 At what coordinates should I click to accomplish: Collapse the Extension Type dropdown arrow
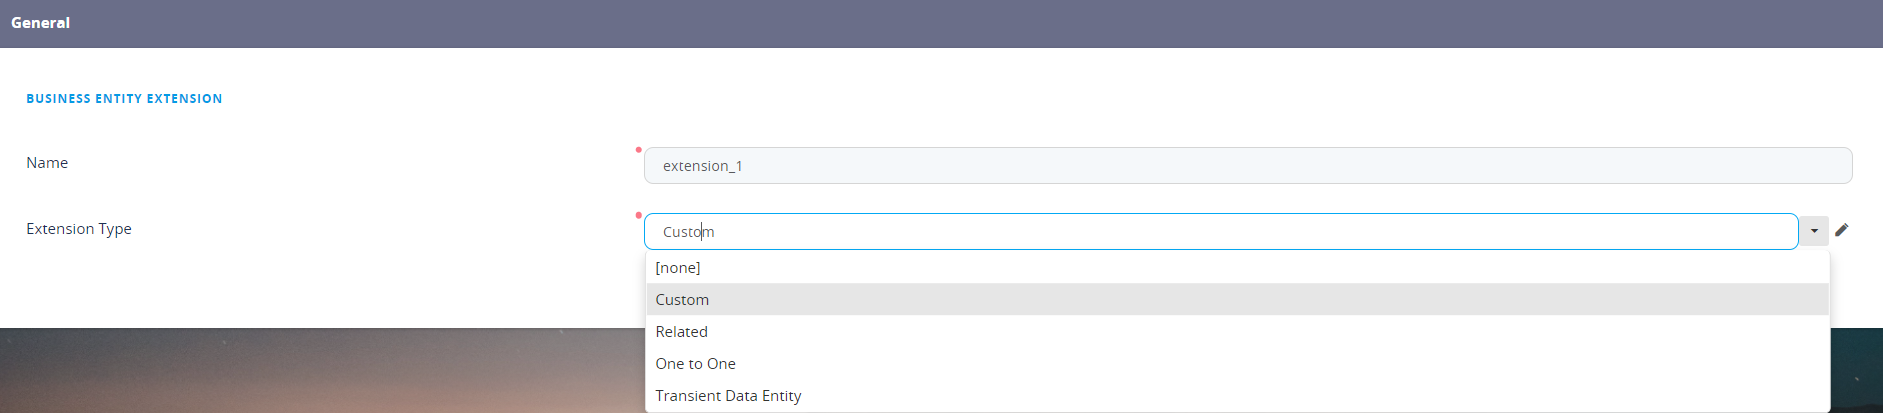(1814, 231)
